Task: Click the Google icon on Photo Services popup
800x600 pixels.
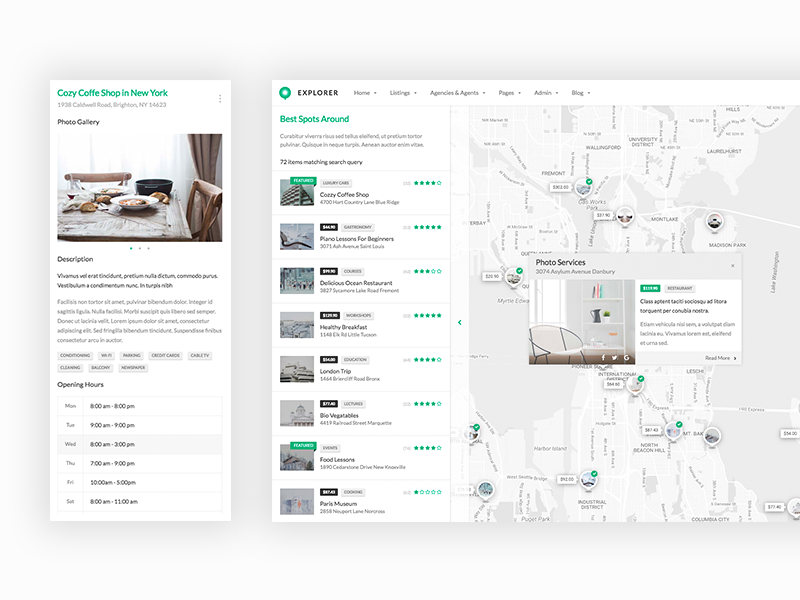Action: [x=625, y=357]
